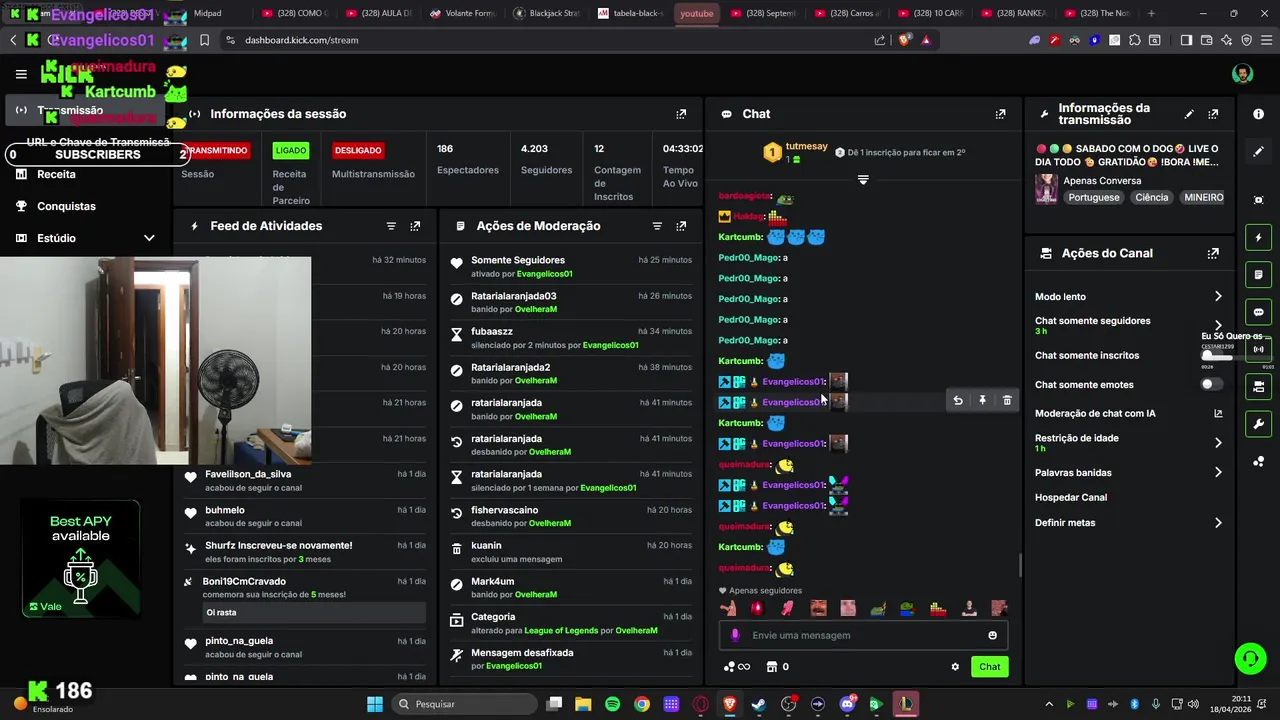The image size is (1280, 720).
Task: Reply to the hovered Evangelicos01 message
Action: coord(958,401)
